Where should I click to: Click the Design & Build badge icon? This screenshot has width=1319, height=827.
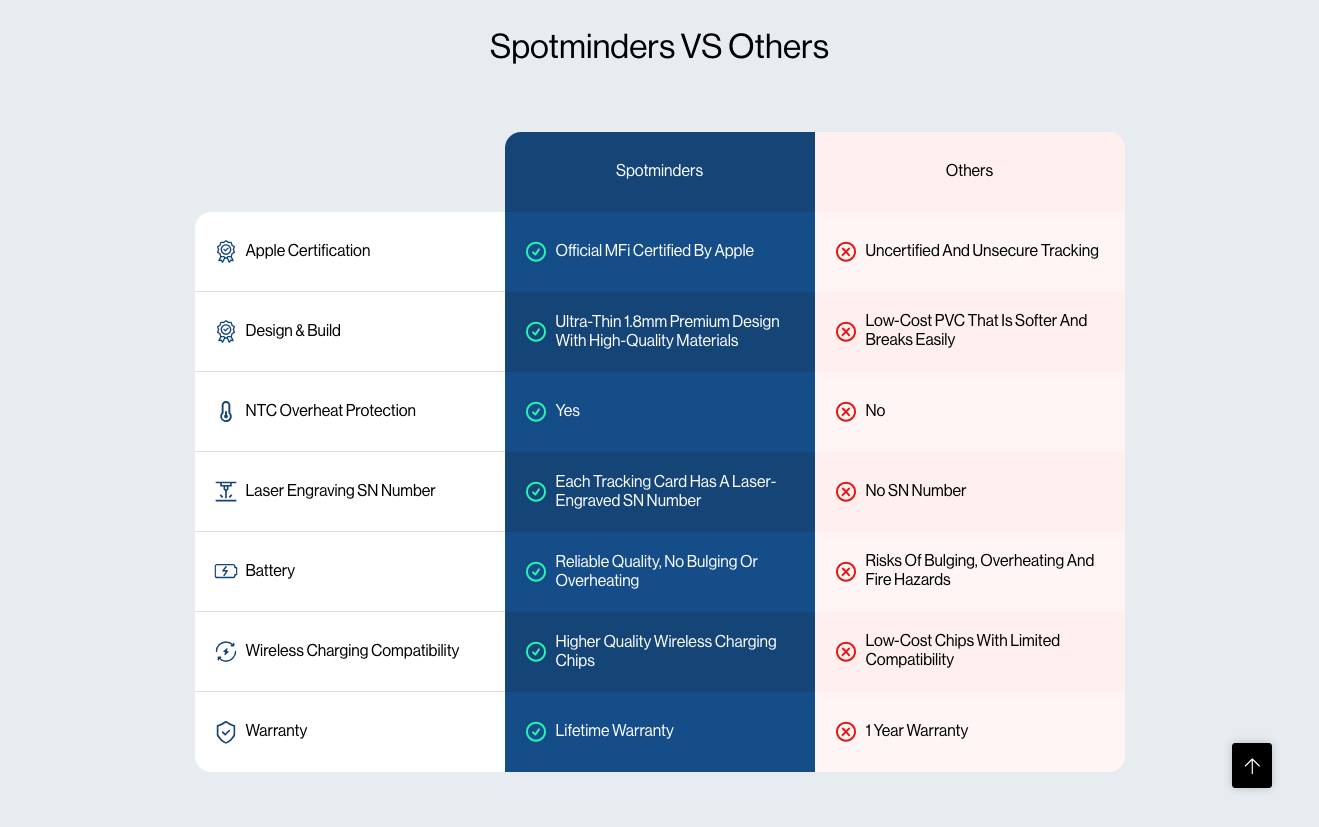click(226, 331)
